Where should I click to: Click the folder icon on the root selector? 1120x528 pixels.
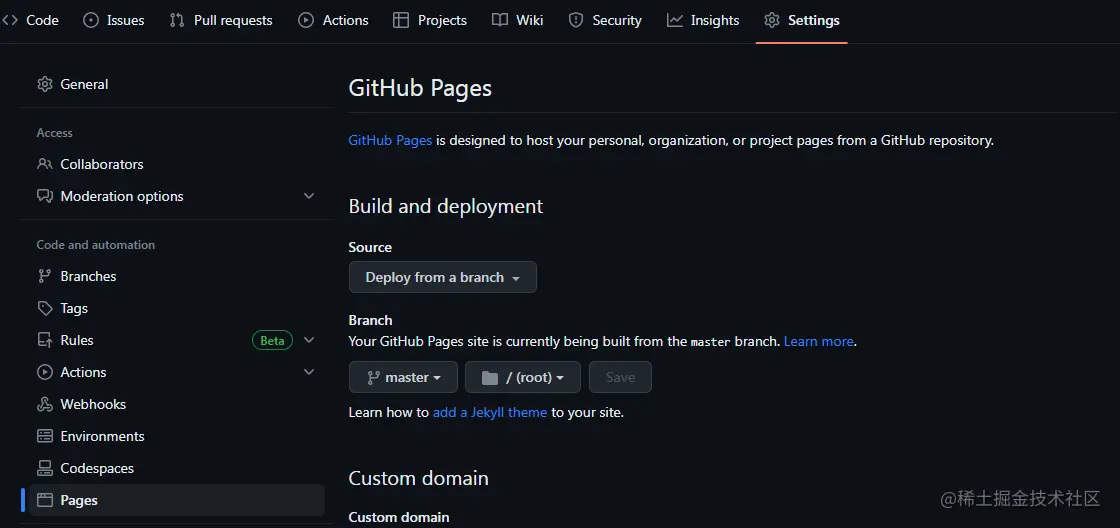point(489,377)
